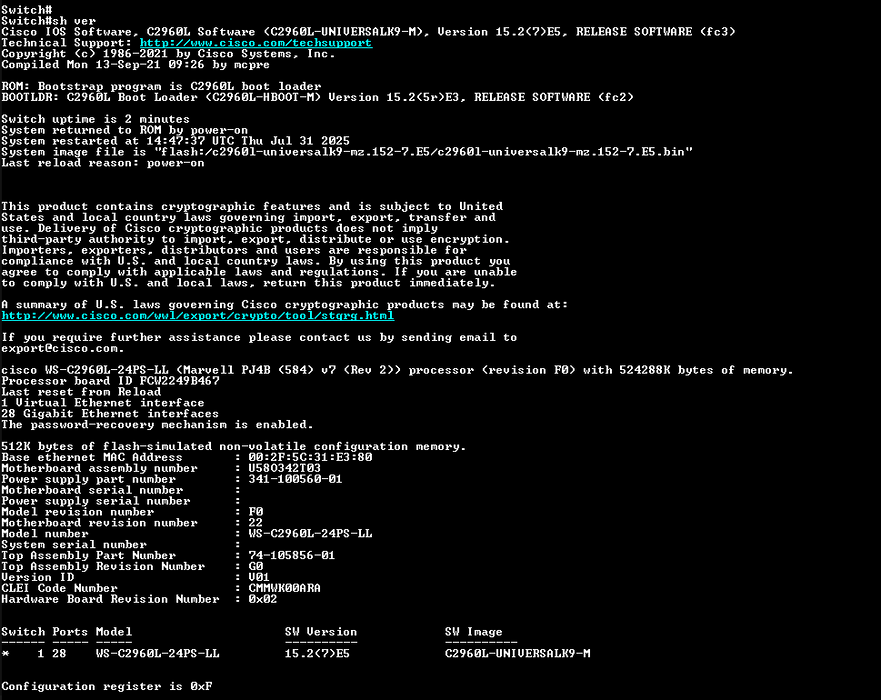
Task: Open the crypto export stqrg.html link
Action: click(198, 316)
